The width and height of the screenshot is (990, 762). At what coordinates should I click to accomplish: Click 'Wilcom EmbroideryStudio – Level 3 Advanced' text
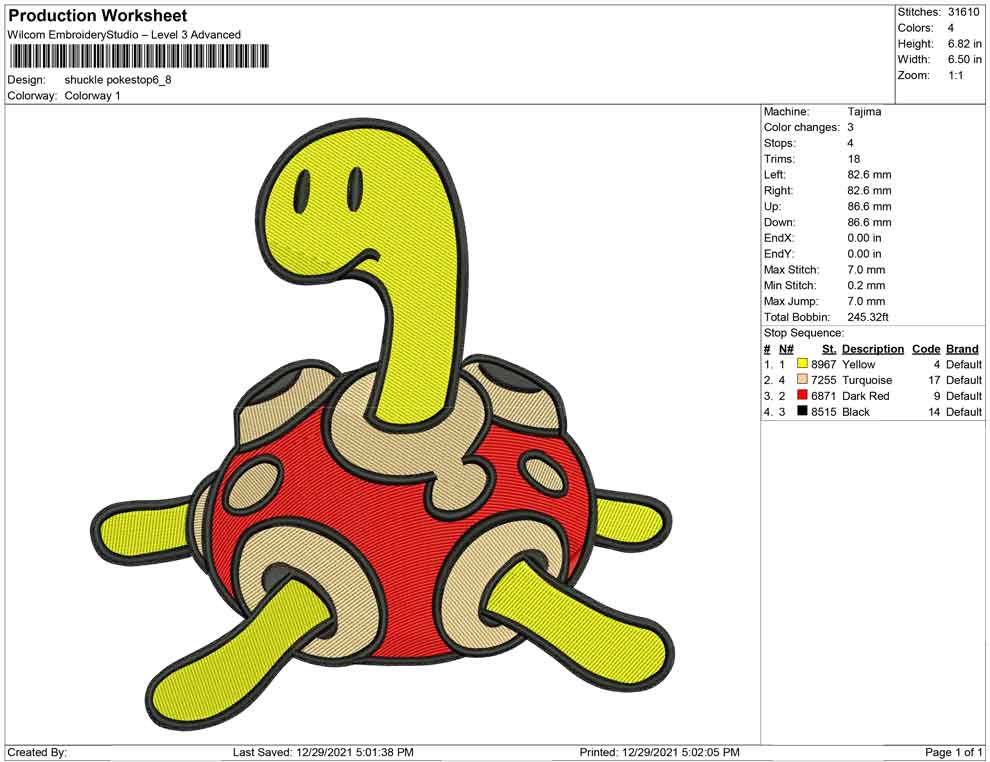(124, 35)
